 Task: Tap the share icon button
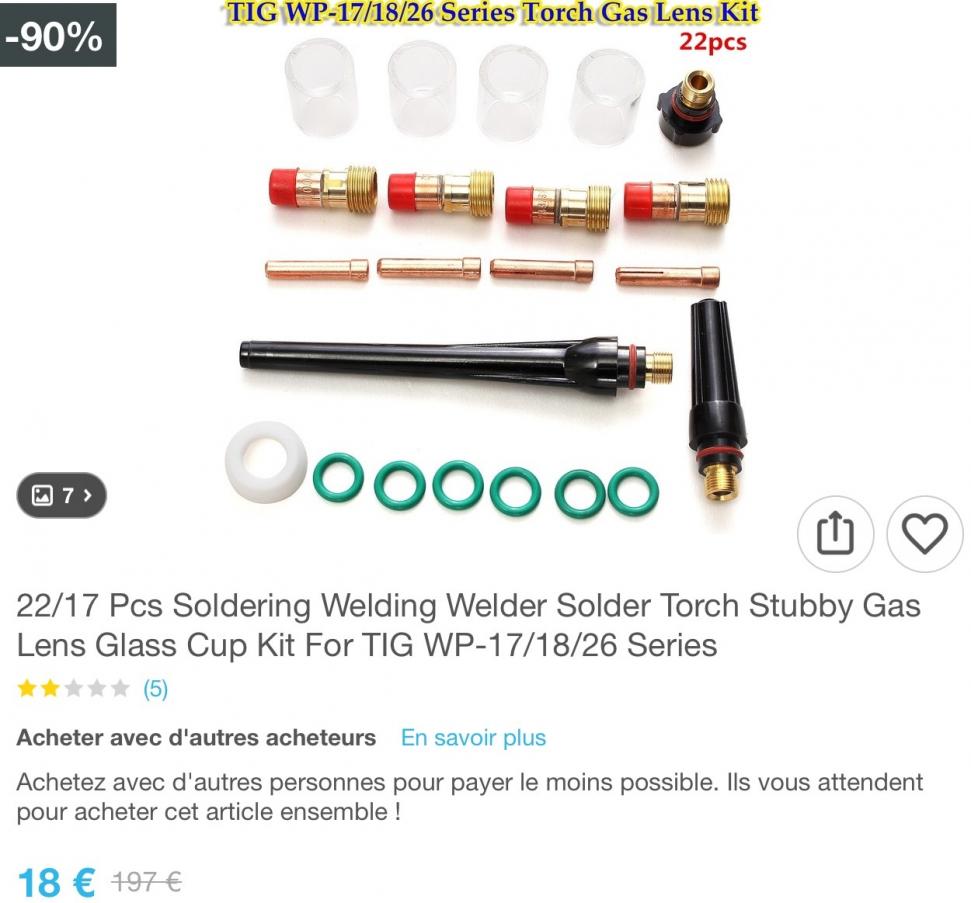835,533
